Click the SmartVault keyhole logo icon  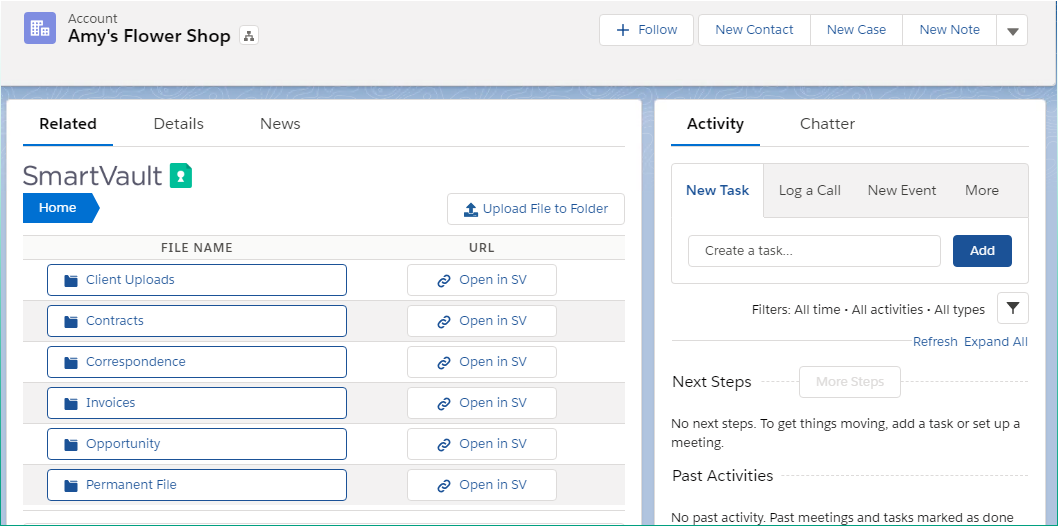(x=181, y=175)
